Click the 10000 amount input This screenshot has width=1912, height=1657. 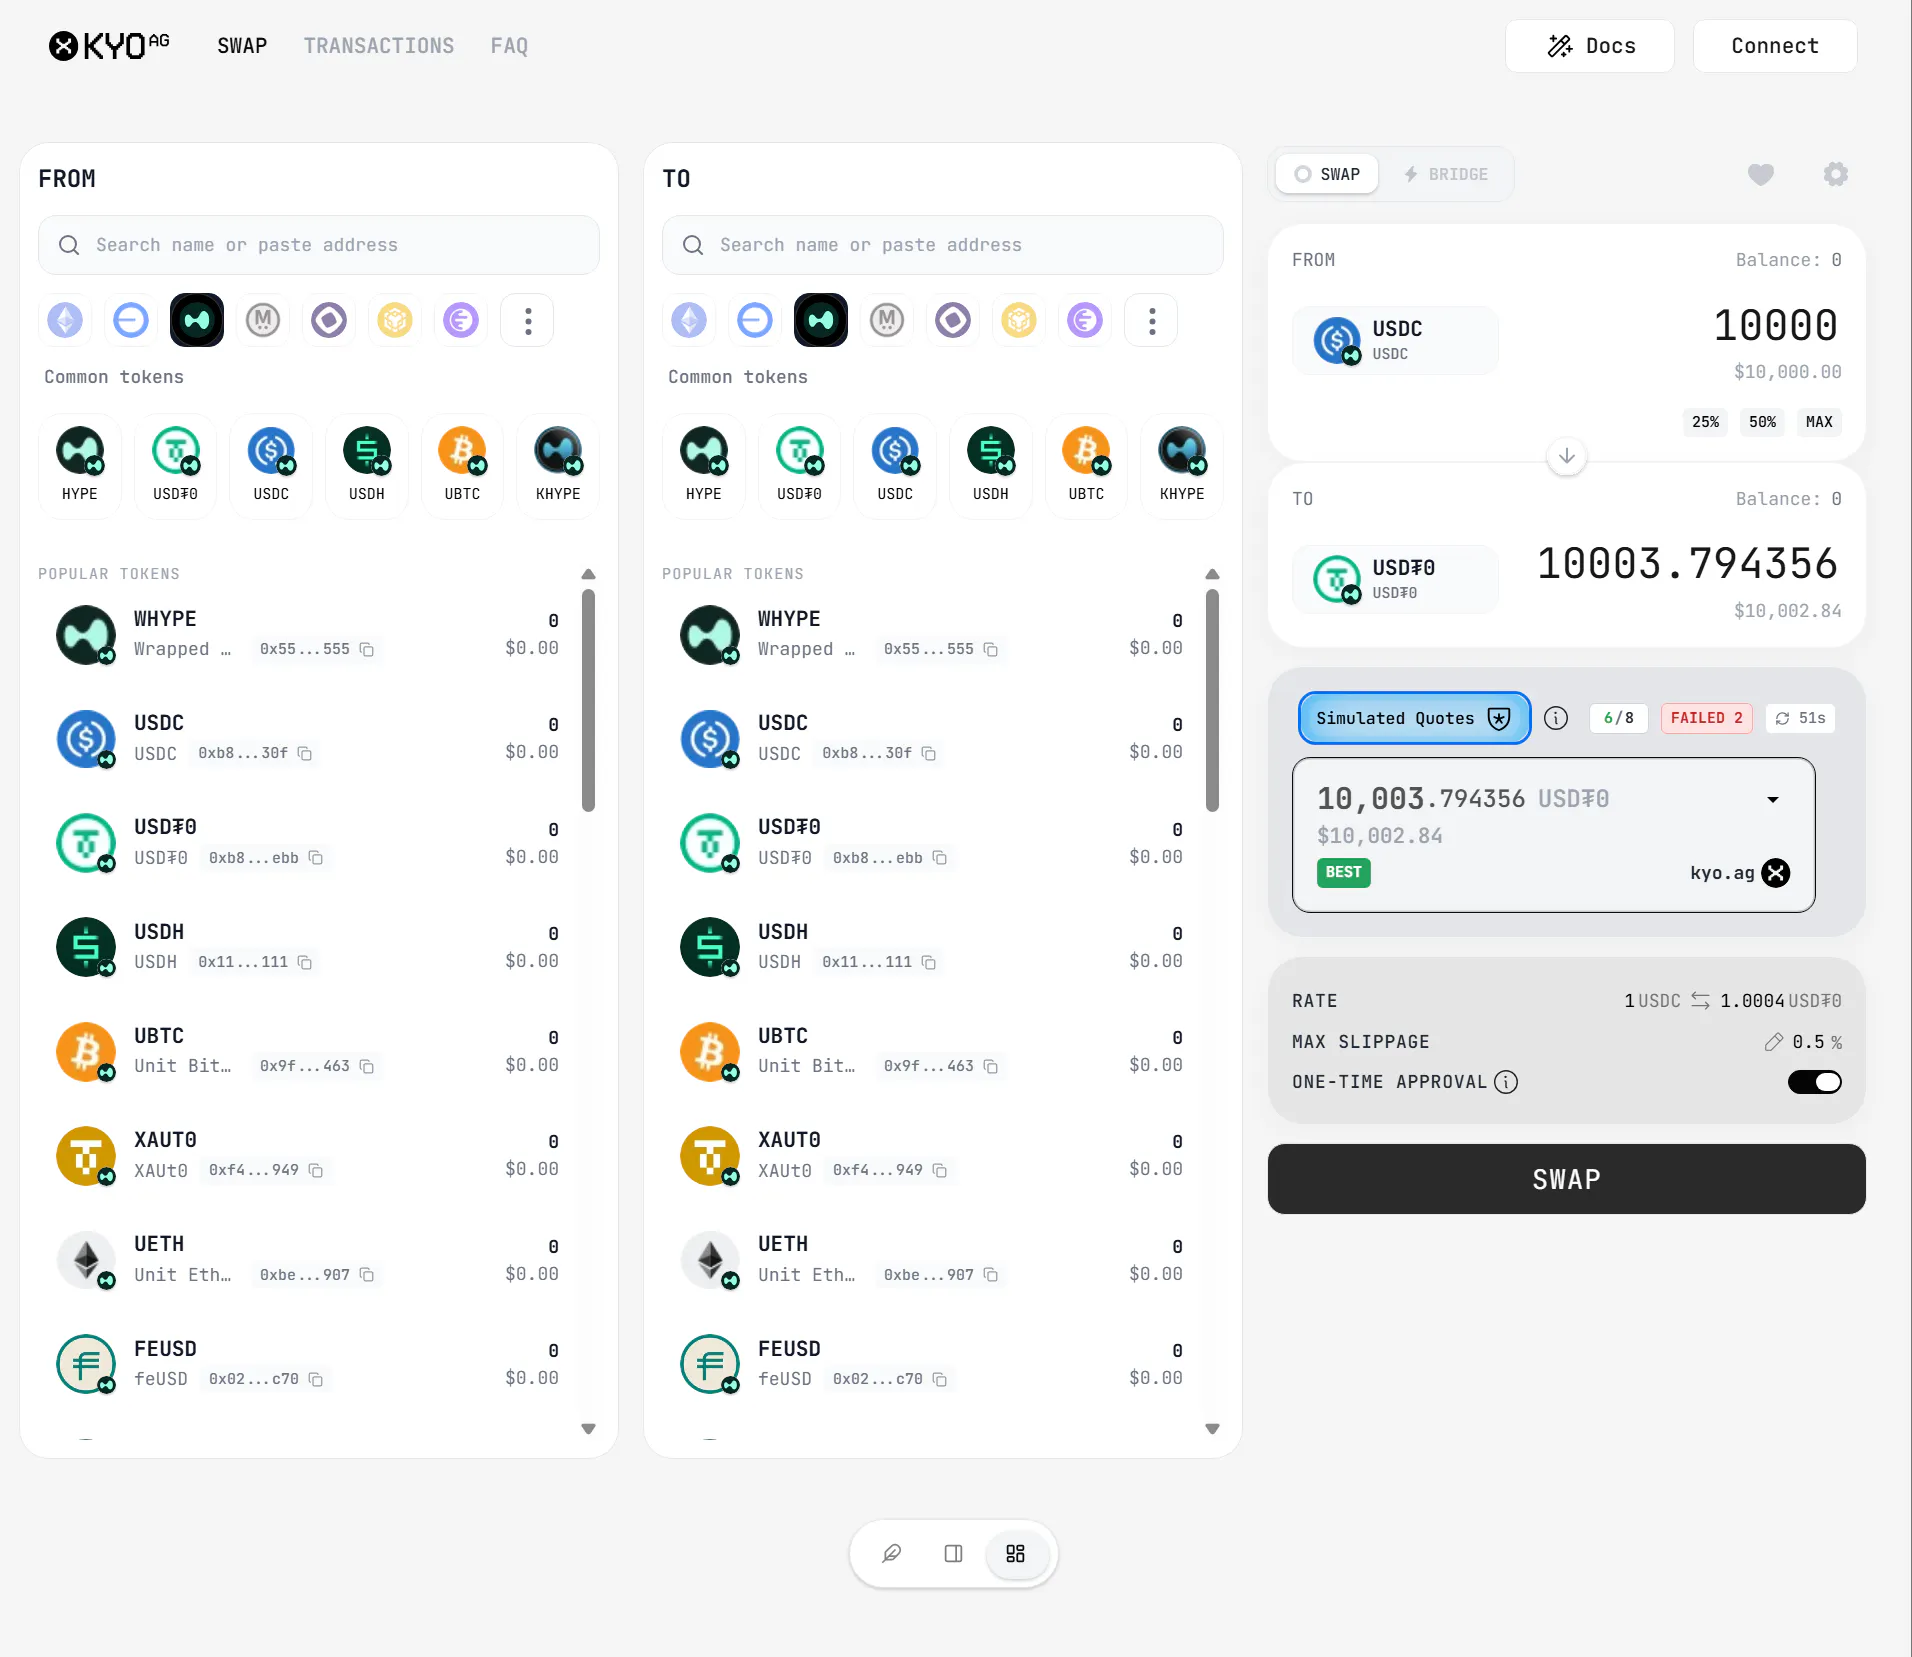(x=1776, y=325)
